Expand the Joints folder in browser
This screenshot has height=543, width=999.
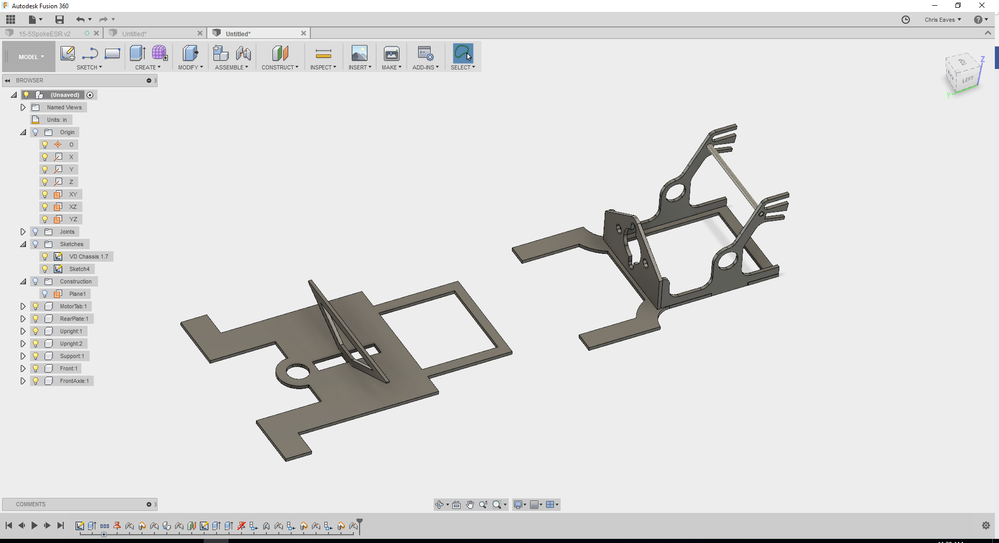(23, 232)
